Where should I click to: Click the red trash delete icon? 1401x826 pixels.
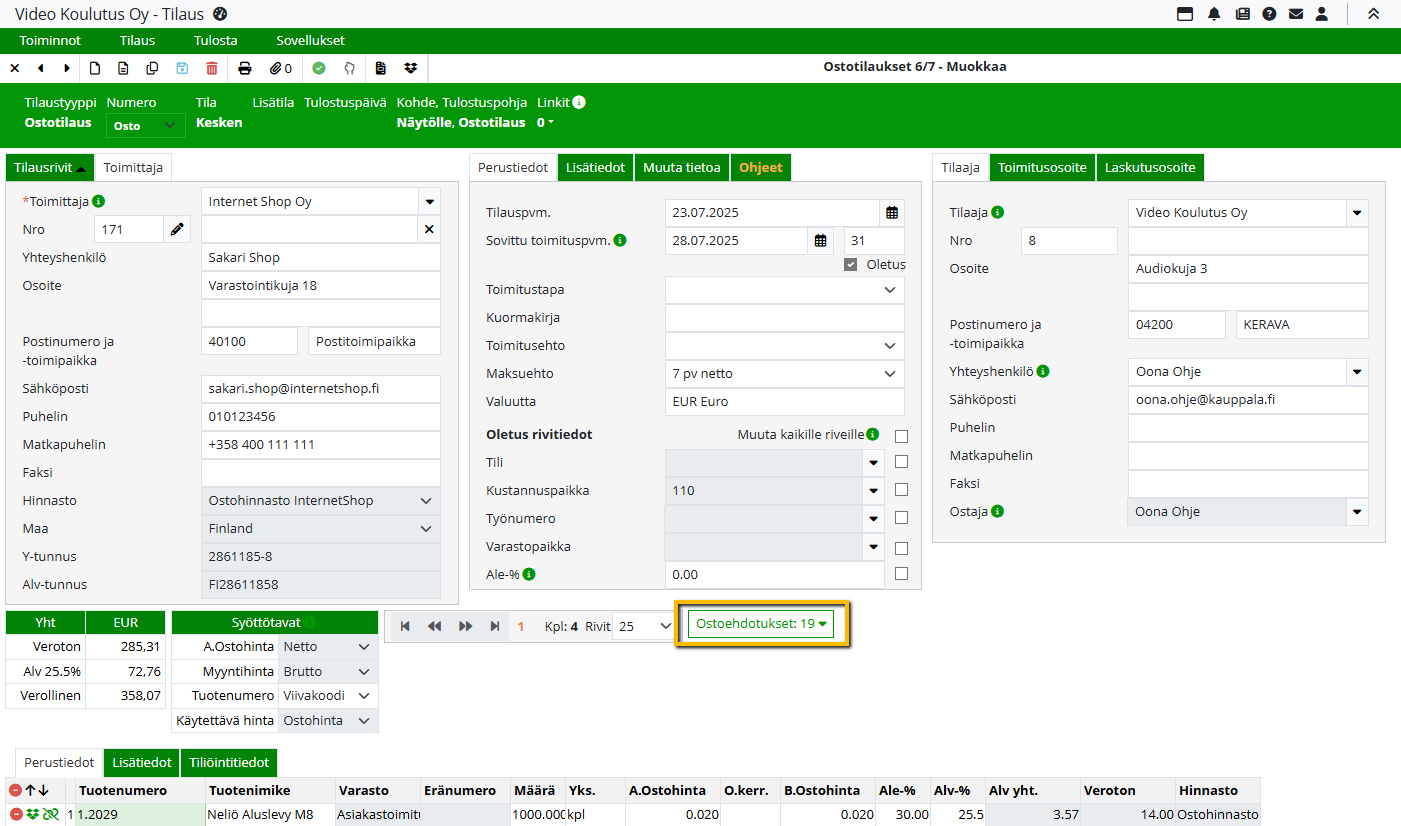click(x=211, y=68)
